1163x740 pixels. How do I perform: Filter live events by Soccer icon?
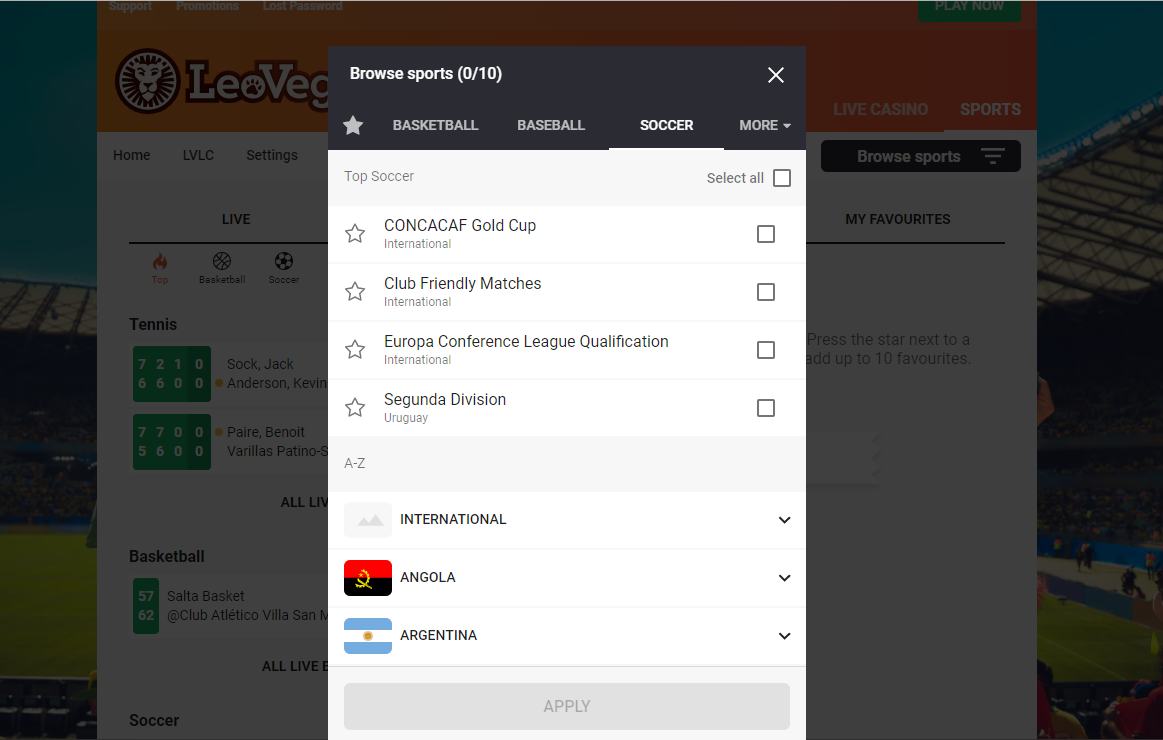(x=284, y=268)
